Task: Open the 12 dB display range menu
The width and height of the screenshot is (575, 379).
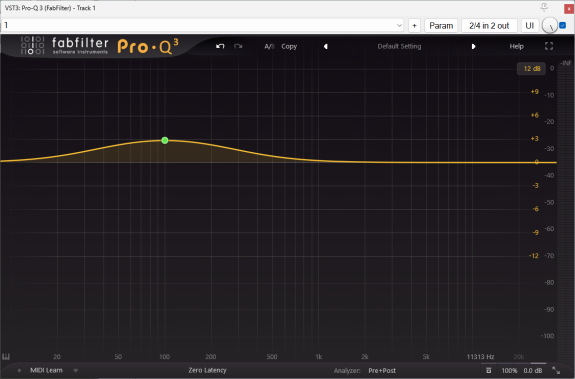Action: click(531, 69)
